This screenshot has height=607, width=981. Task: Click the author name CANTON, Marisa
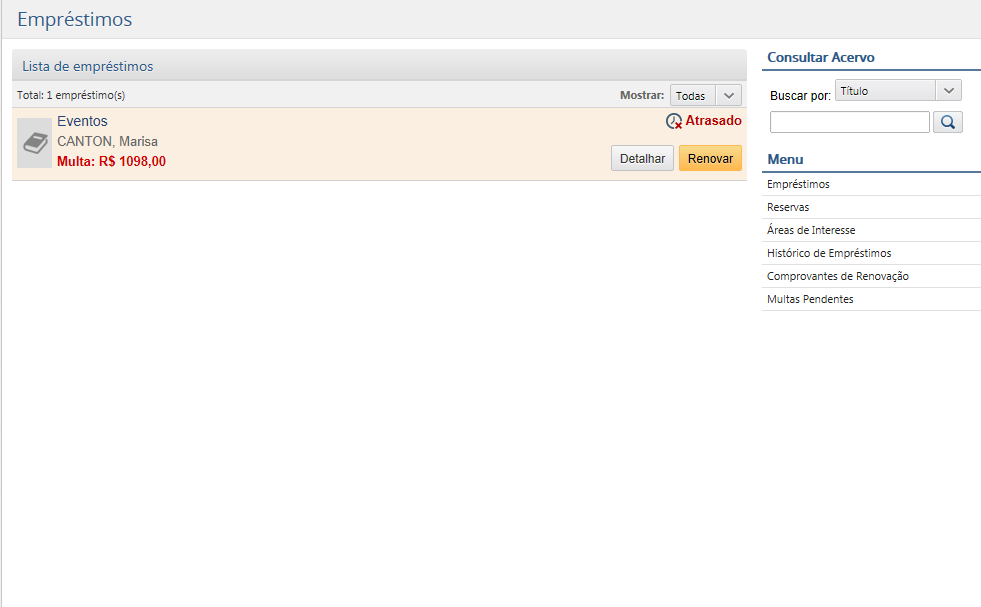107,141
